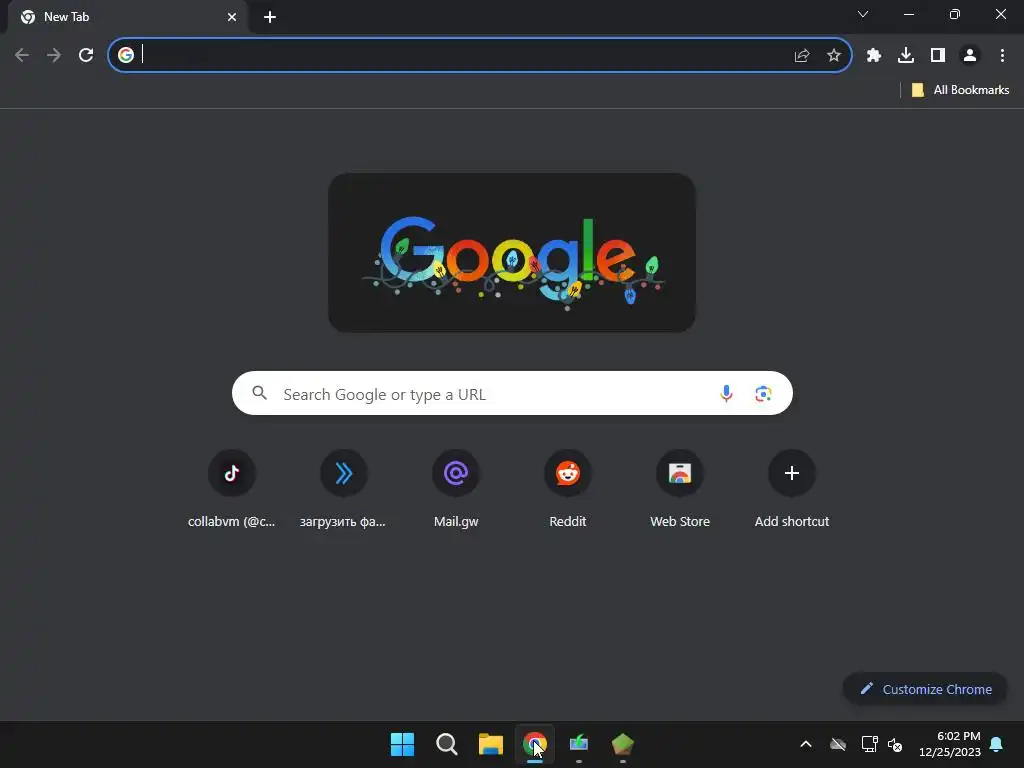Open the notifications bell

[996, 744]
